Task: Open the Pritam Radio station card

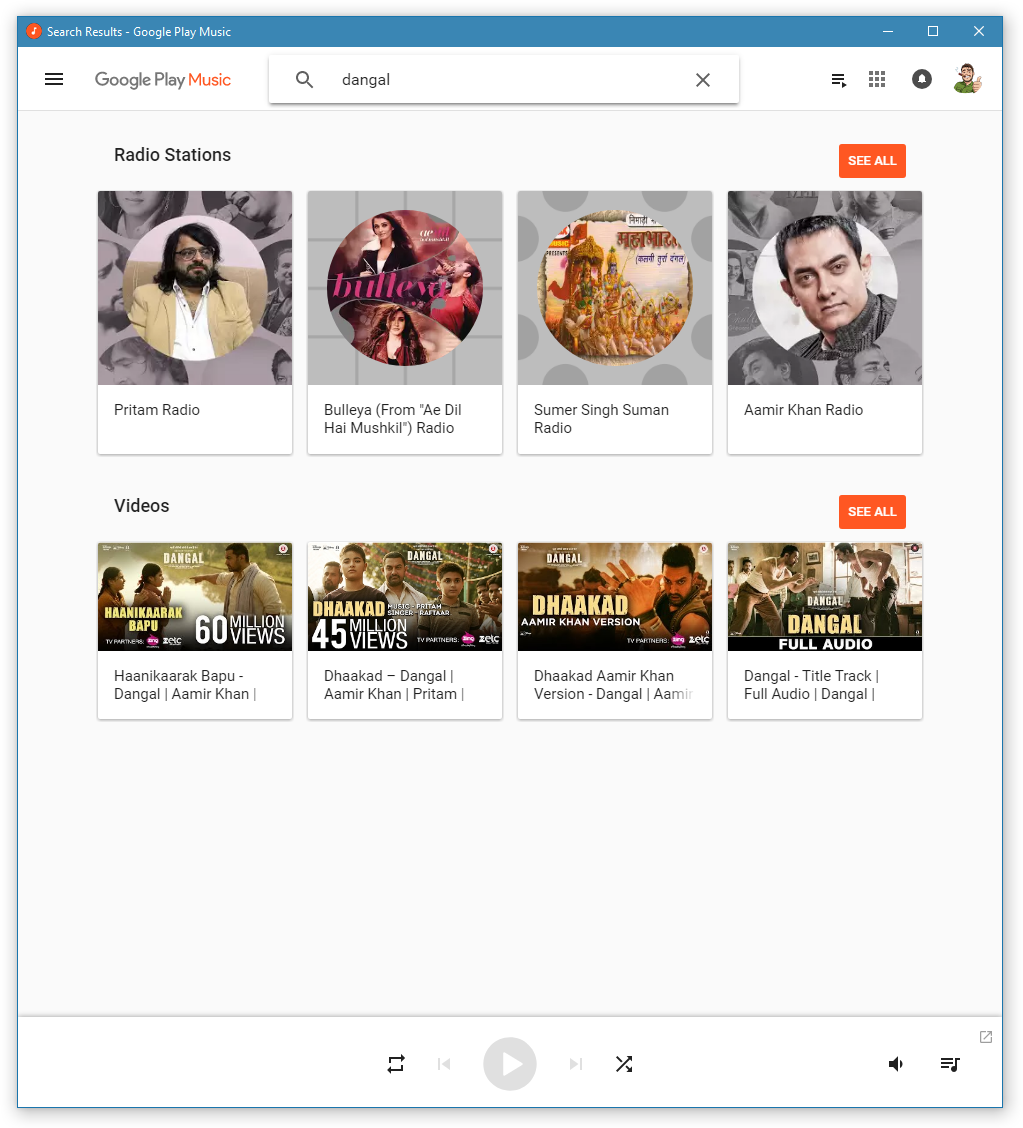Action: [195, 322]
